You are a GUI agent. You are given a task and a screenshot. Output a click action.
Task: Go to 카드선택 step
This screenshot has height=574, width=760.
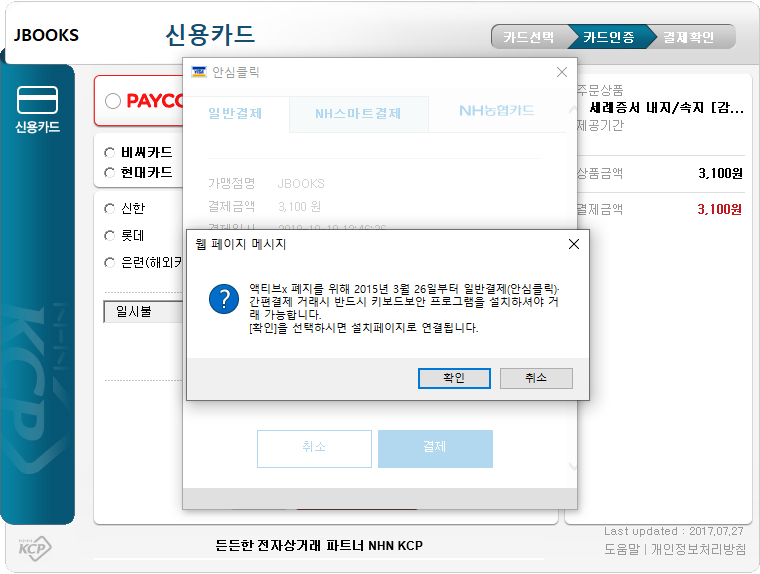(528, 37)
